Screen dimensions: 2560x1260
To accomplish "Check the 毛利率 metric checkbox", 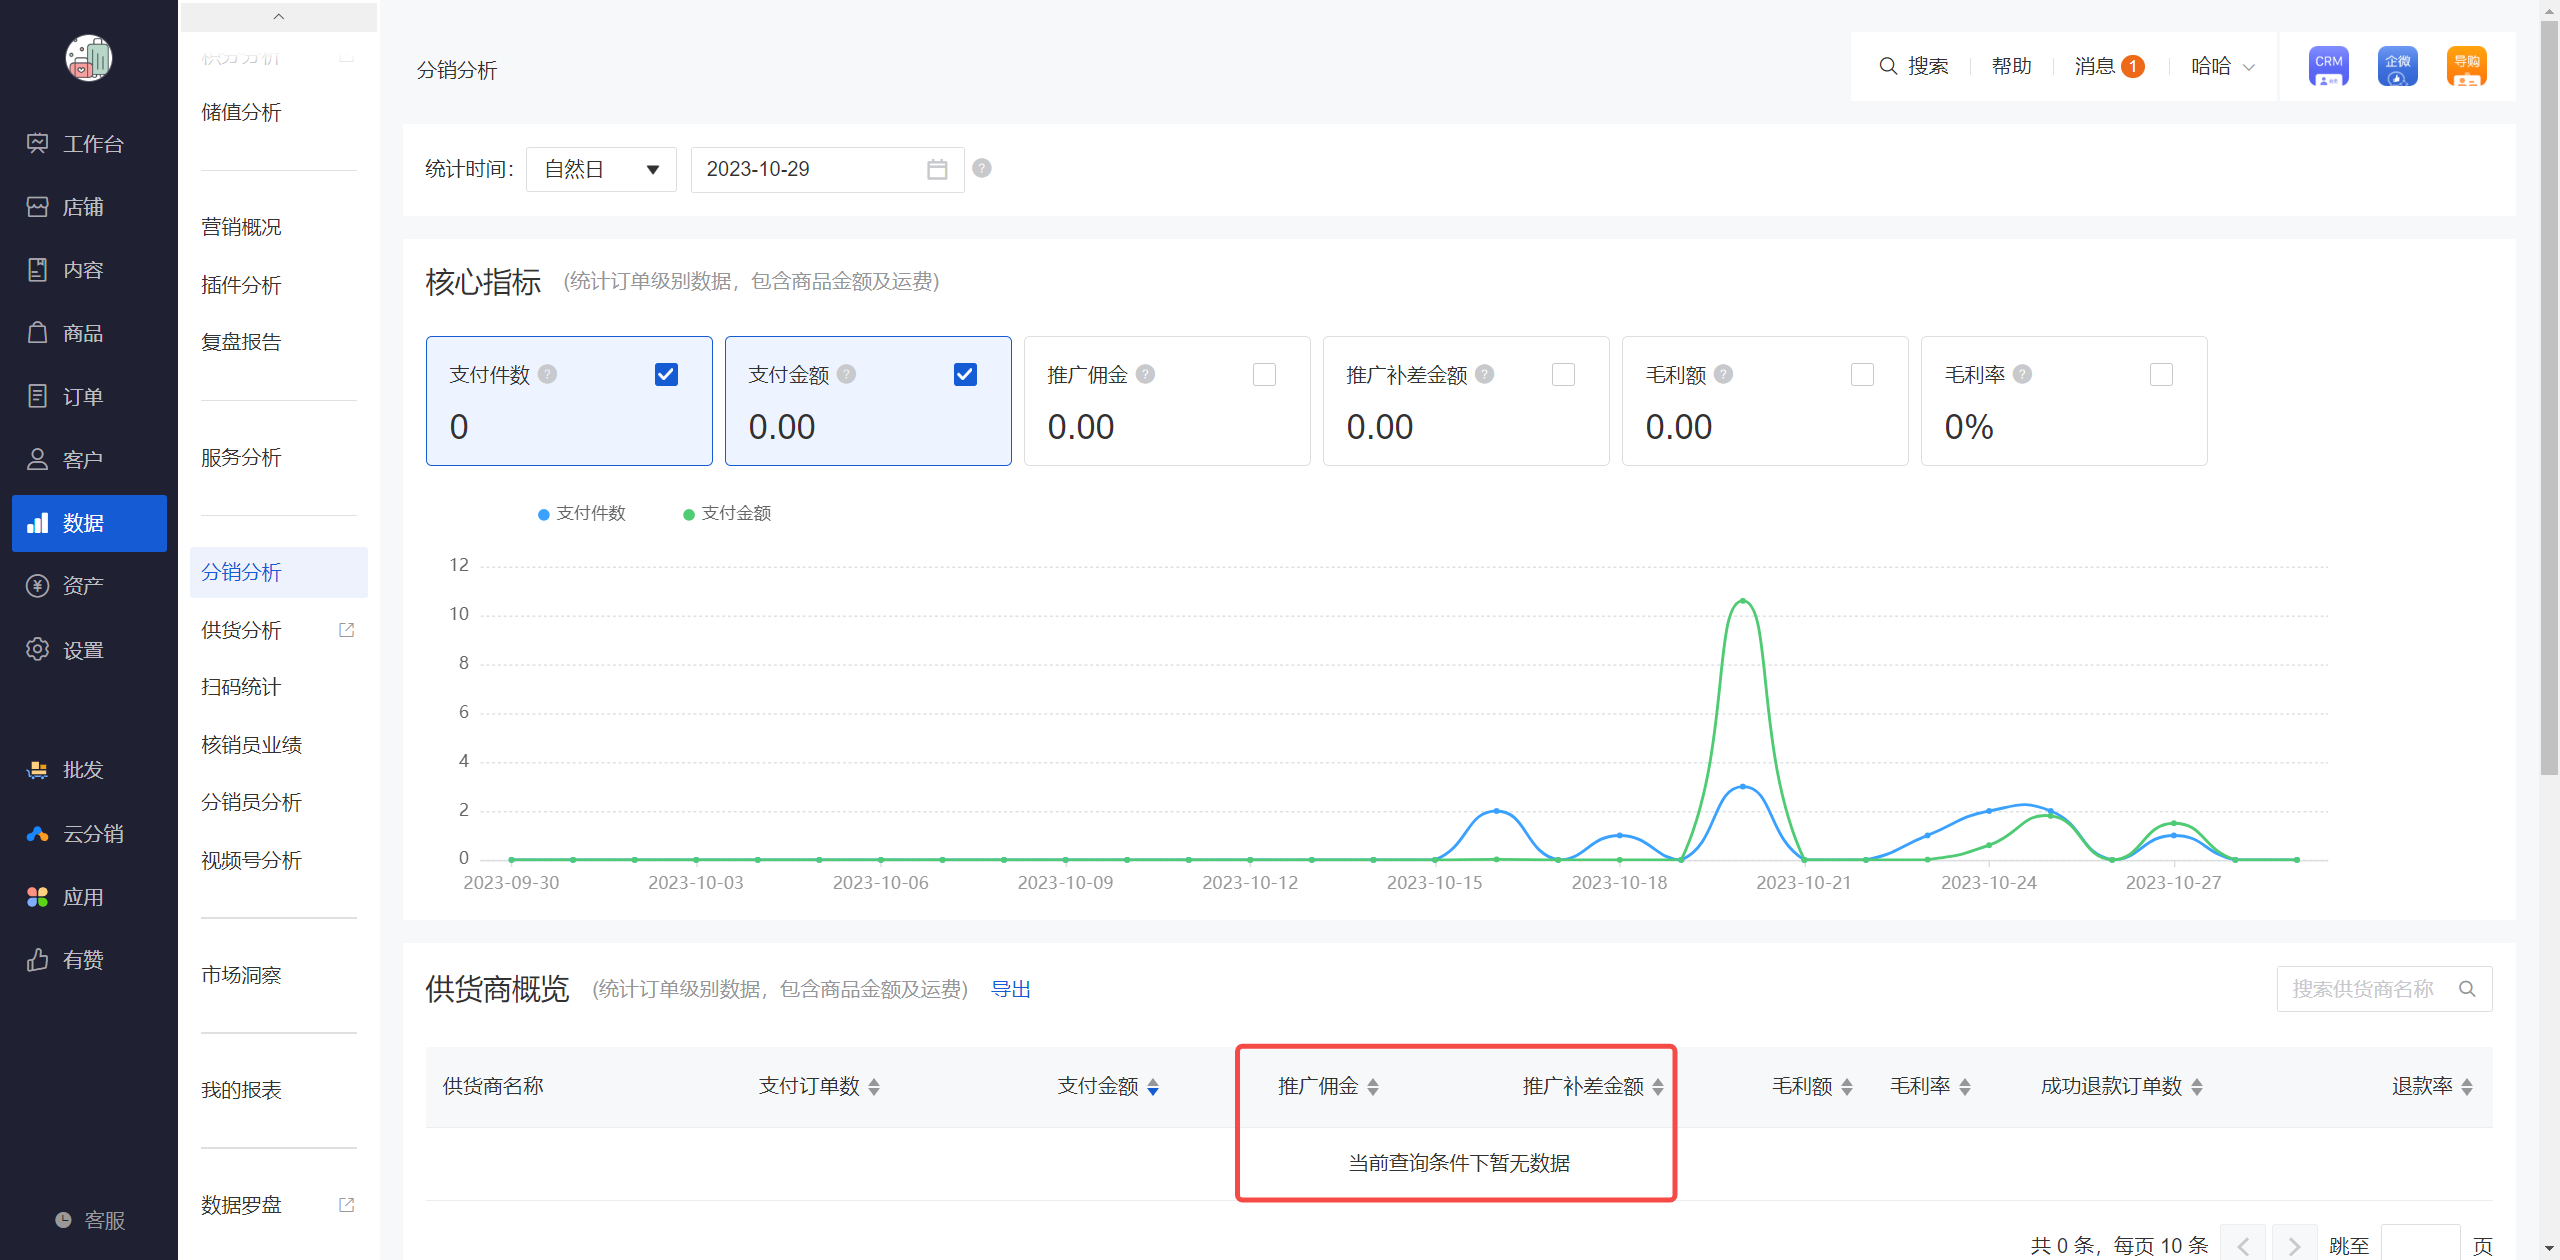I will 2161,374.
